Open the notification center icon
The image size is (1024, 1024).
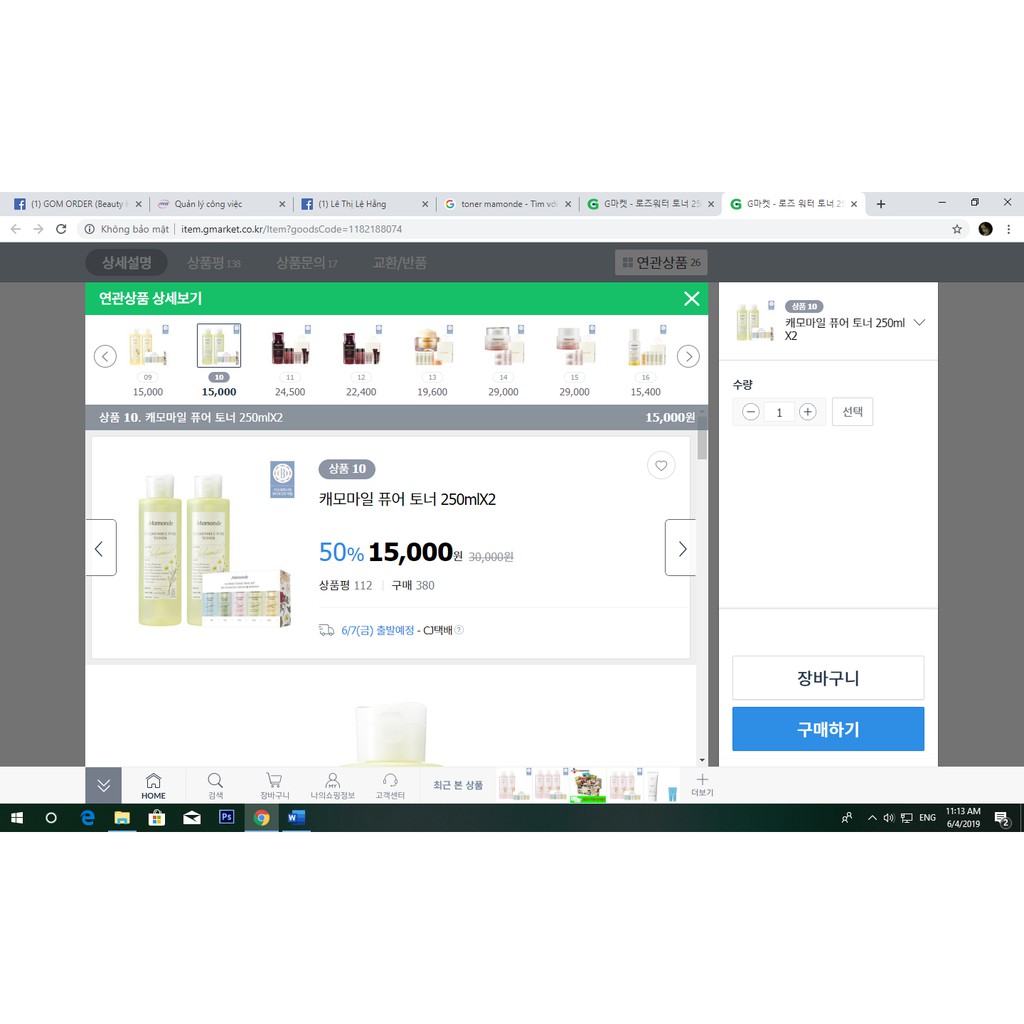(x=1002, y=818)
